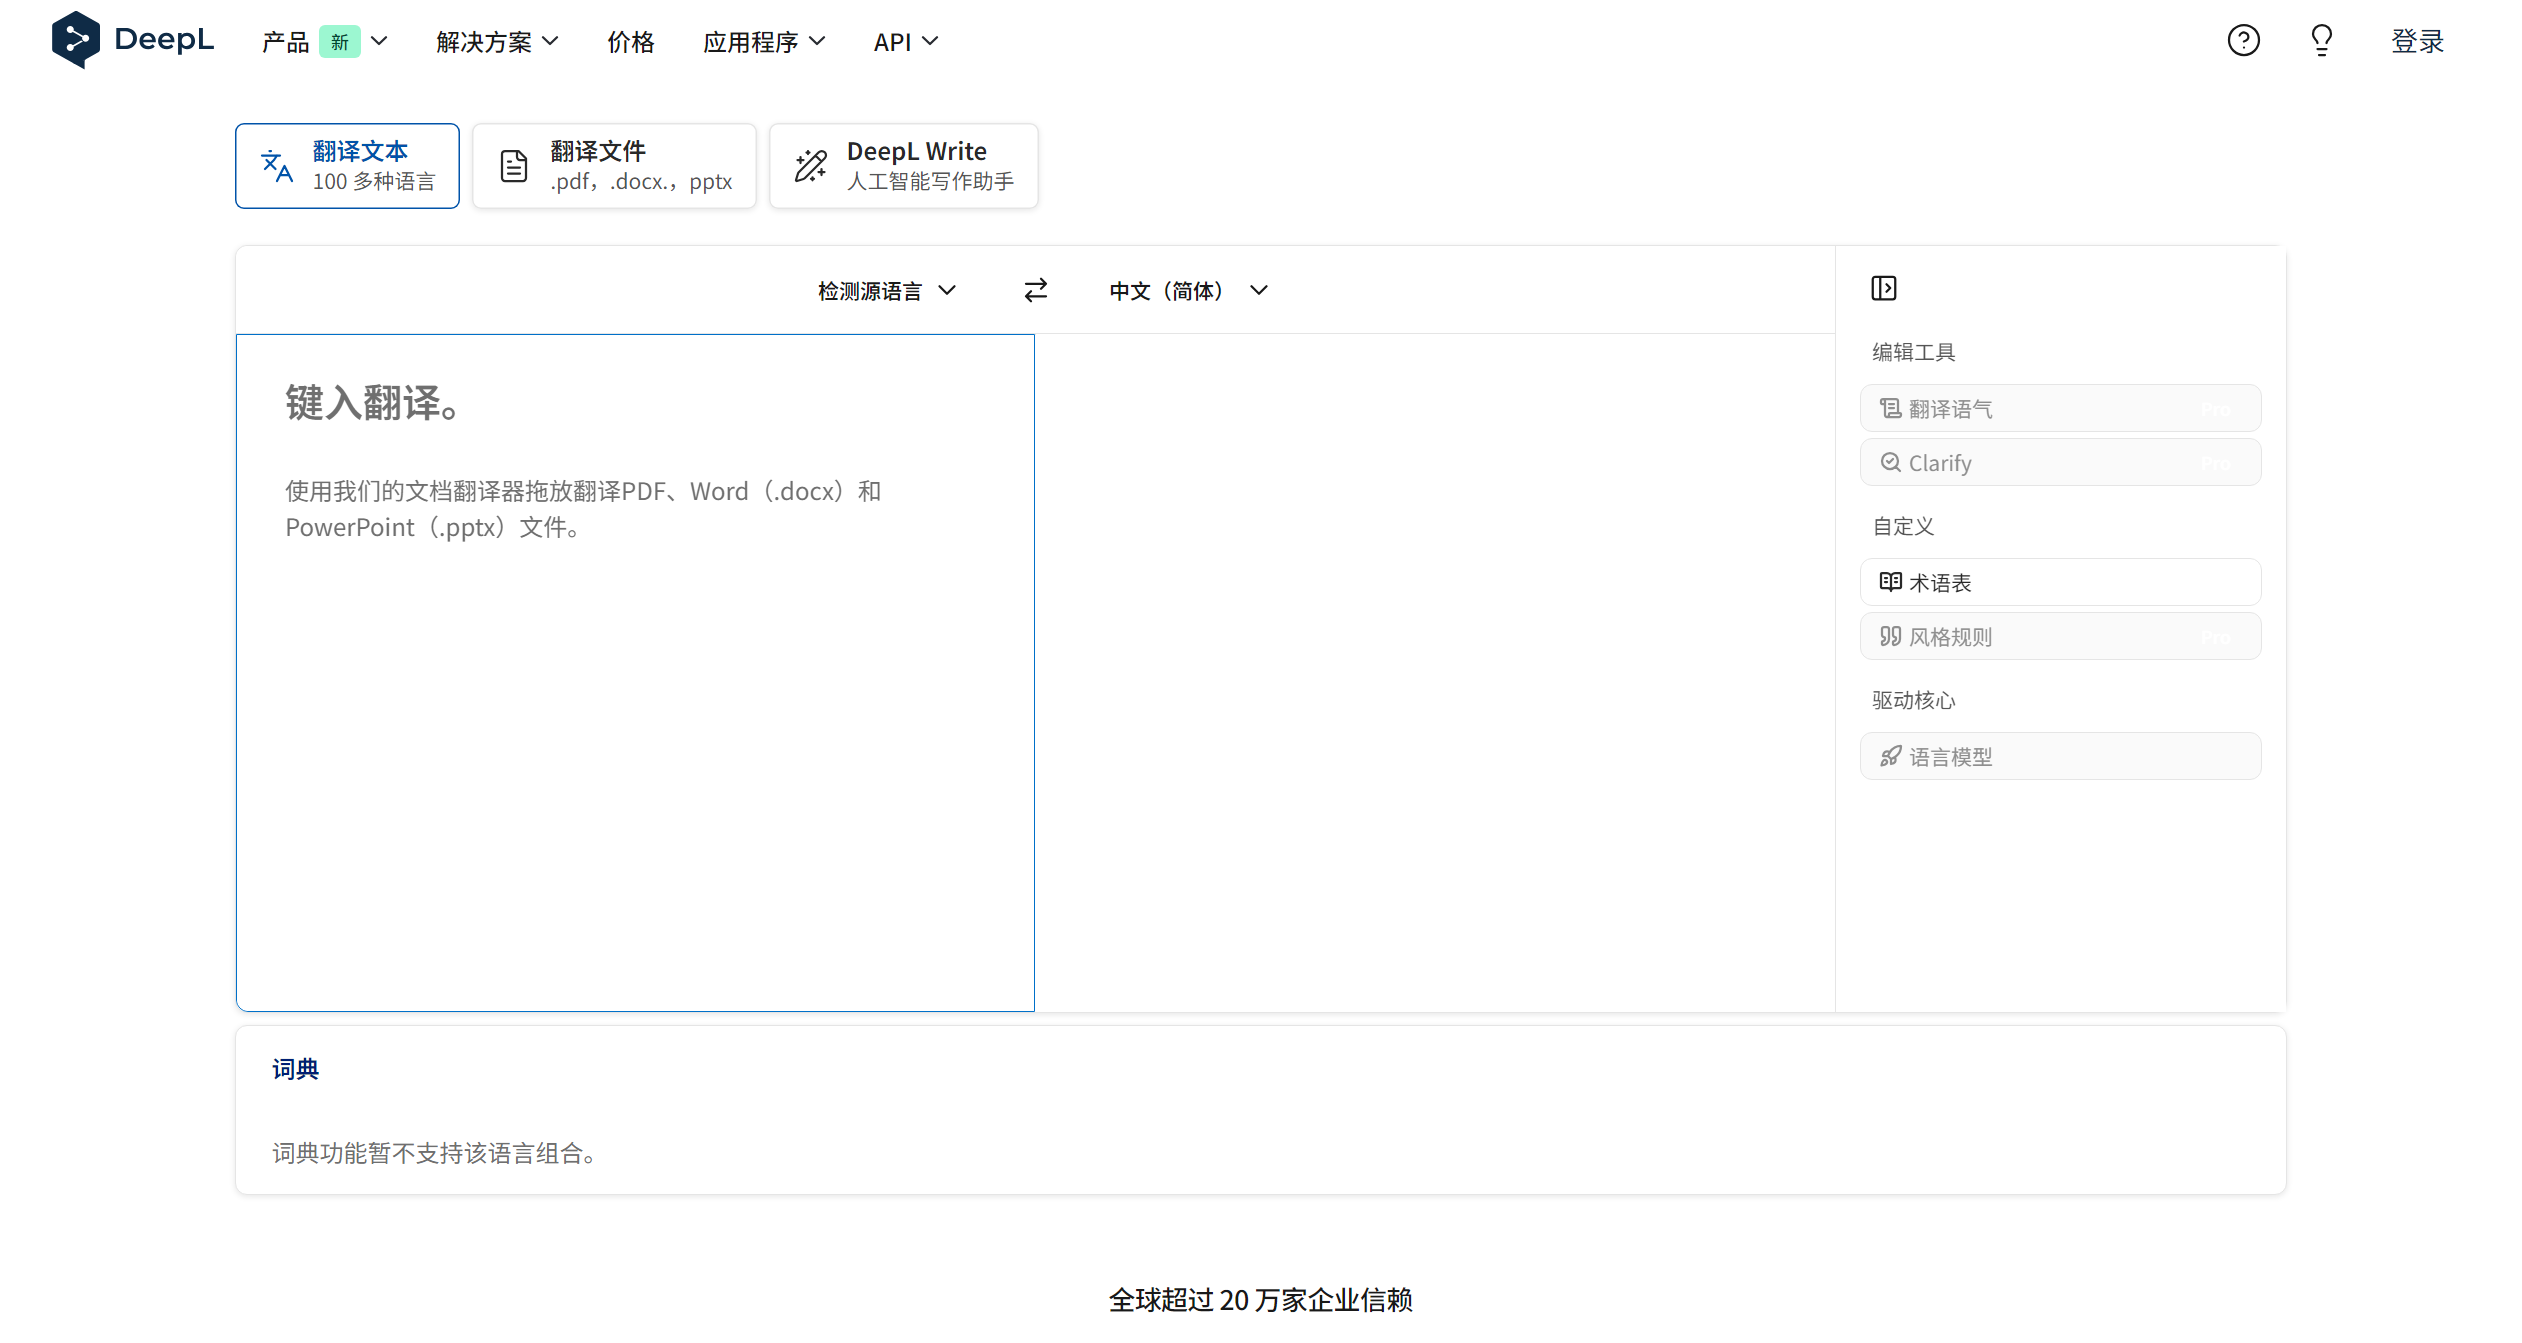Click the swap languages arrows icon
Image resolution: width=2522 pixels, height=1343 pixels.
(1036, 290)
